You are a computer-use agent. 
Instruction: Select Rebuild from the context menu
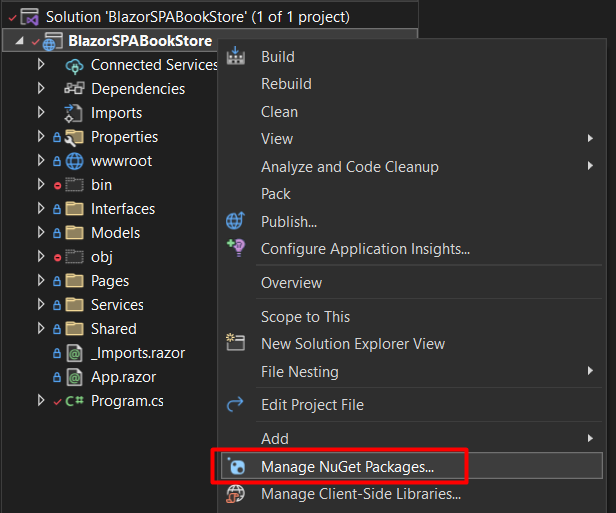pos(286,84)
